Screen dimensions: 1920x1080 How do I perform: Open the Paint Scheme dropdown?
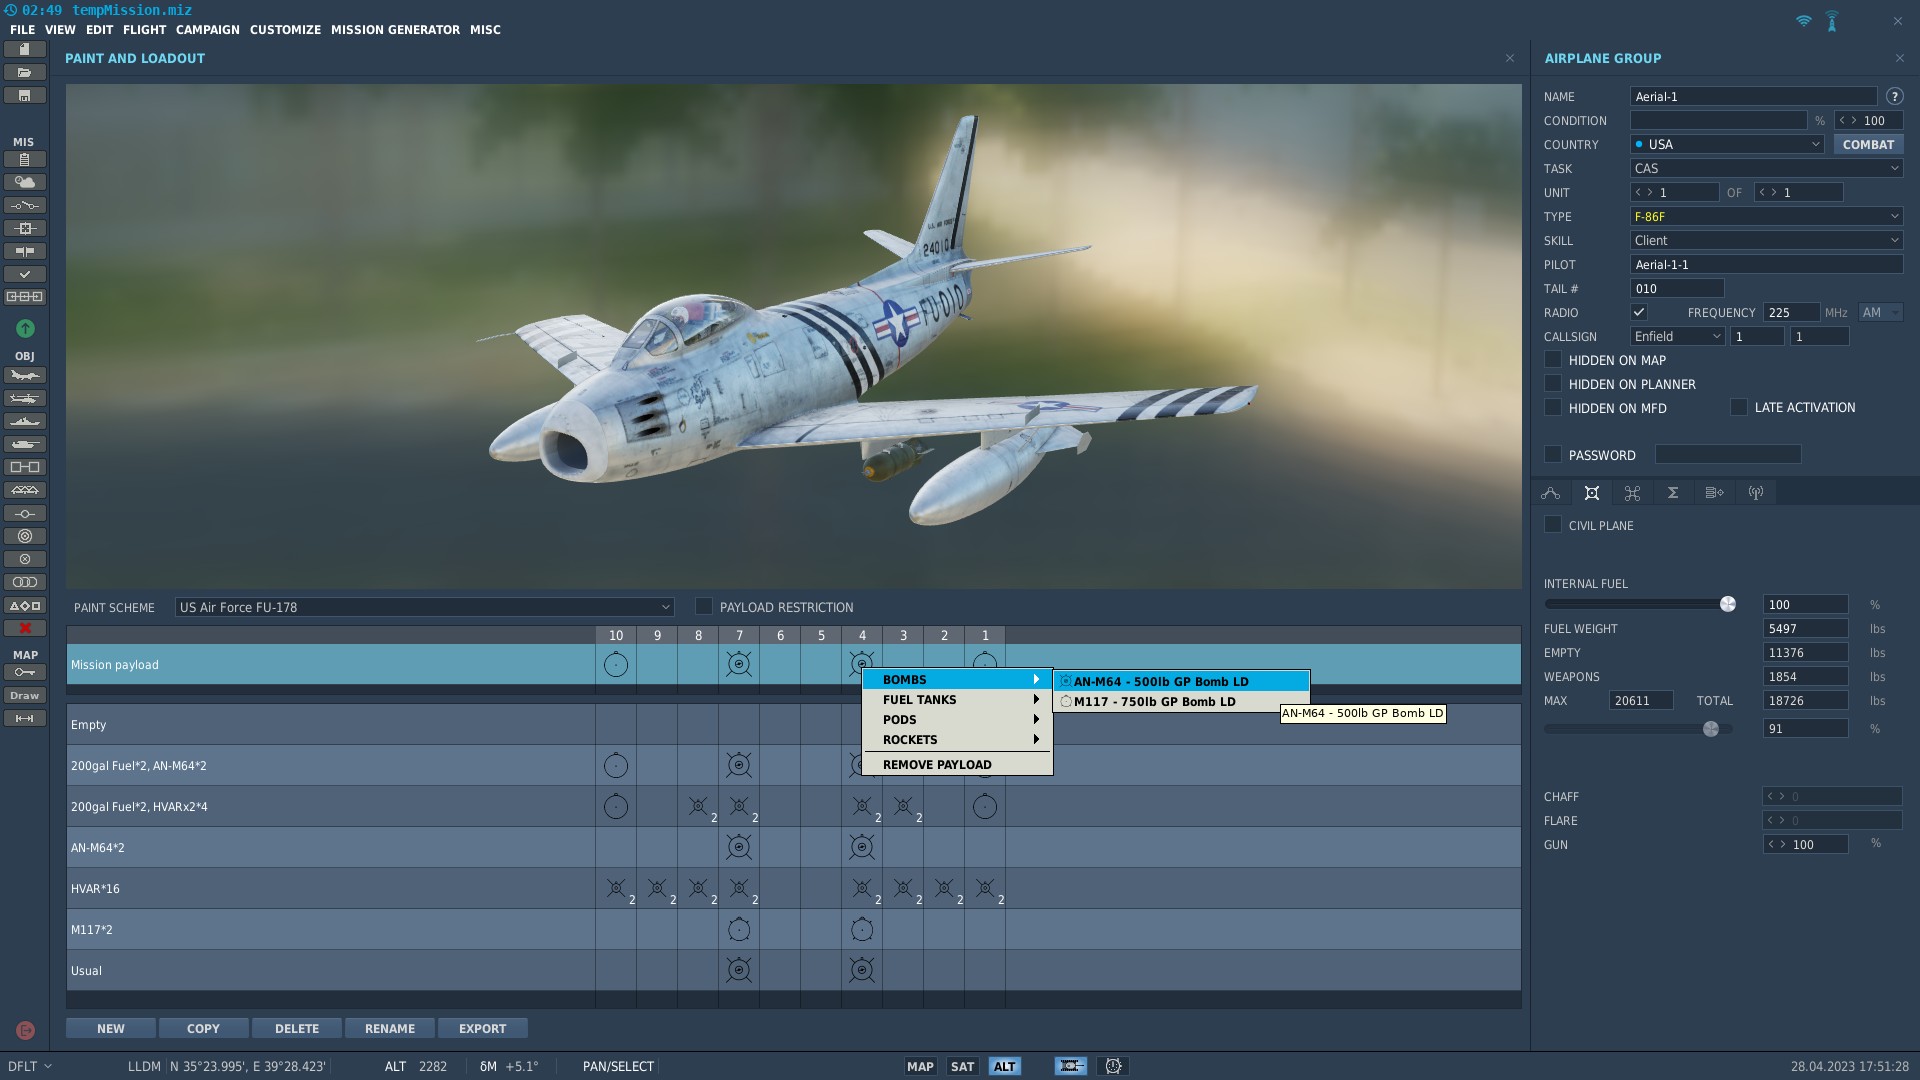point(424,607)
